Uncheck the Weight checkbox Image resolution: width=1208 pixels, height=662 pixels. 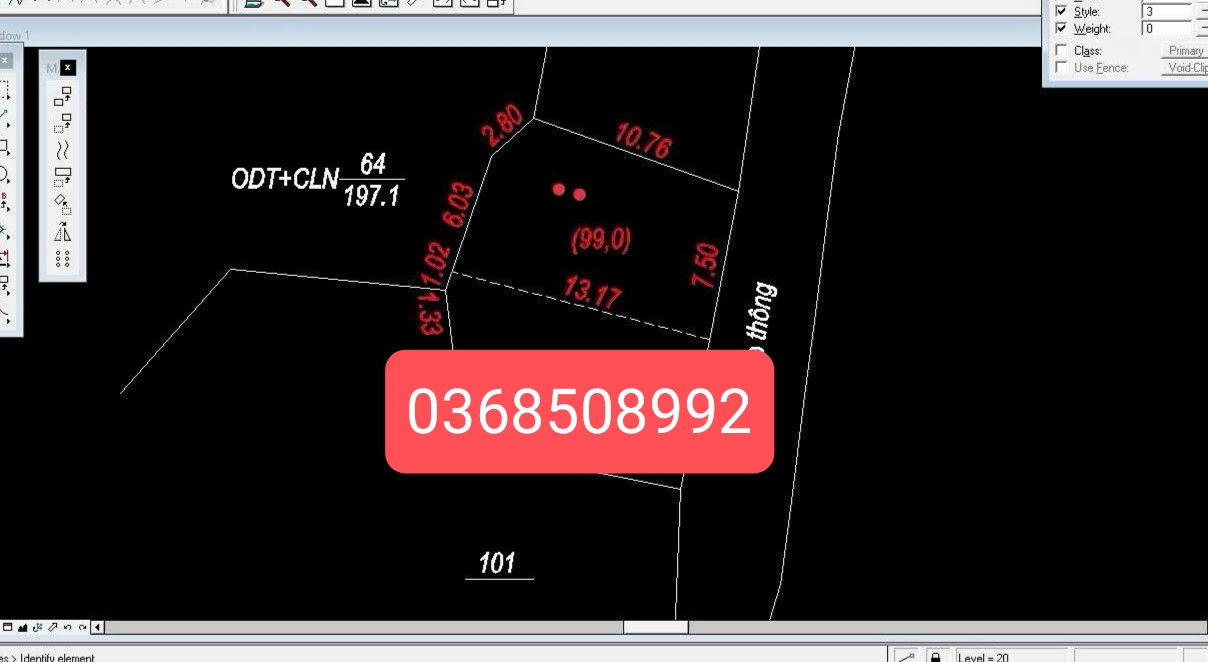1061,29
